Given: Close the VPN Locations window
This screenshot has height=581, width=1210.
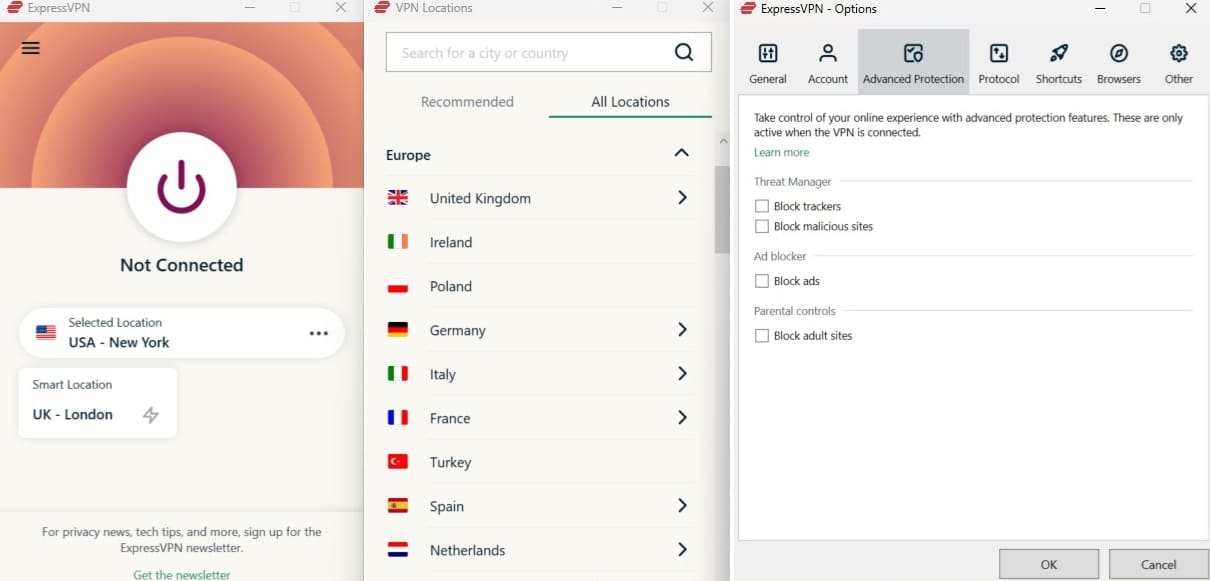Looking at the screenshot, I should click(x=708, y=8).
